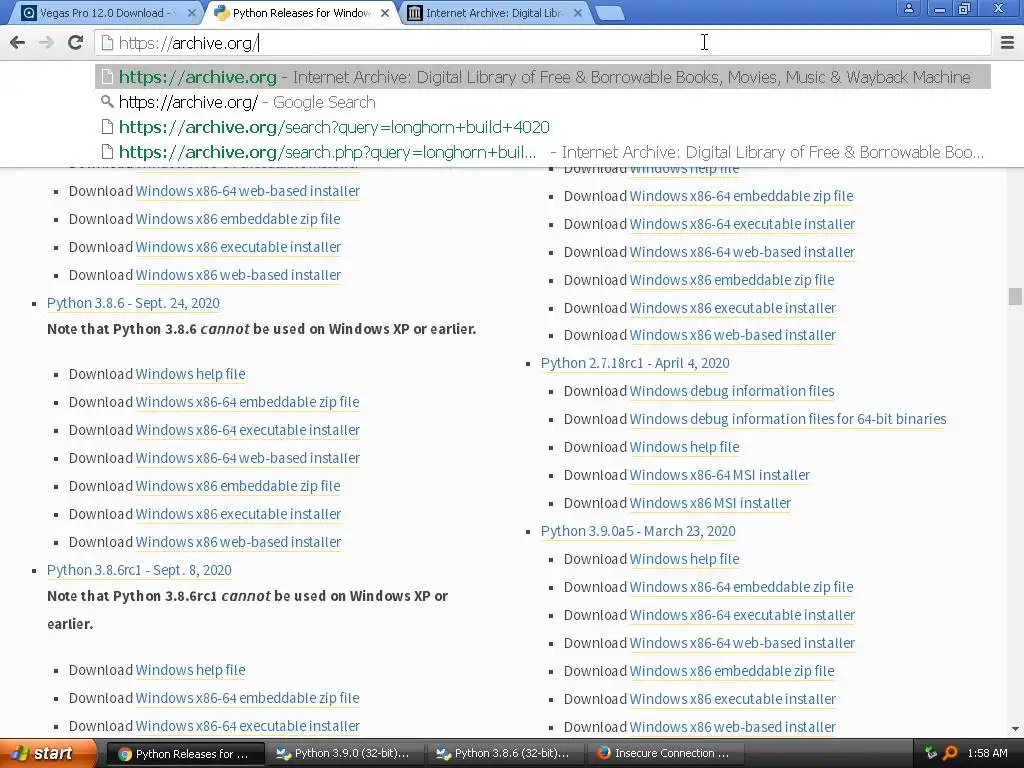Choose the search?query=longhorn+build+4020 suggestion
This screenshot has width=1024, height=768.
(x=543, y=127)
